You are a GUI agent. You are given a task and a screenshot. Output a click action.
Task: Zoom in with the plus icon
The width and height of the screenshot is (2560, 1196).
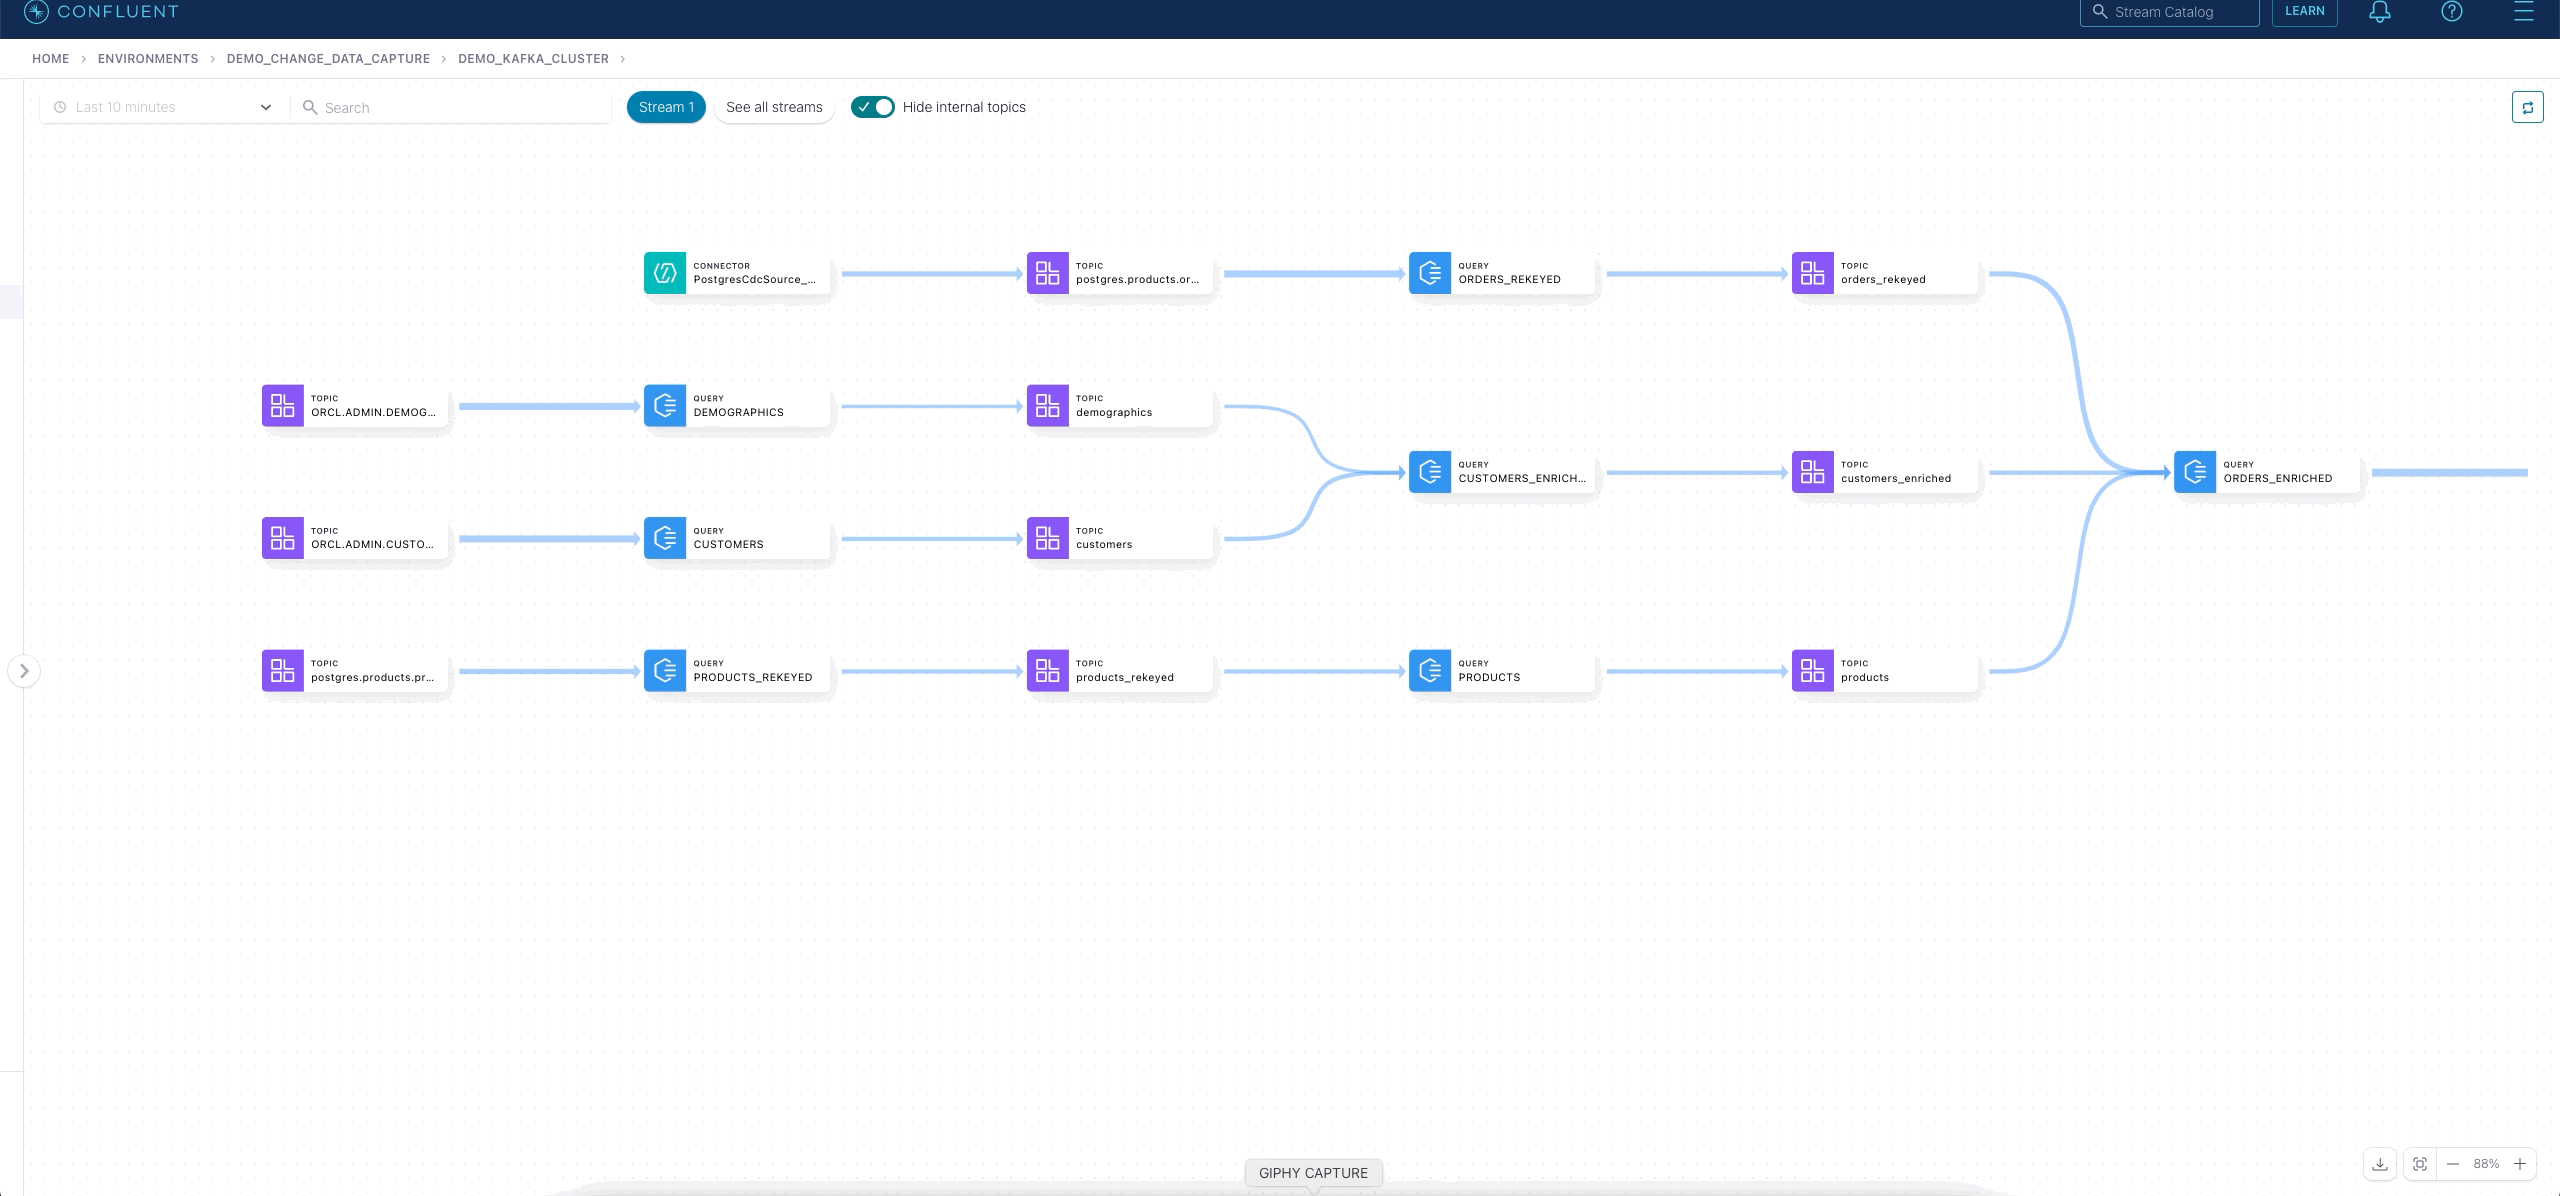(x=2520, y=1164)
